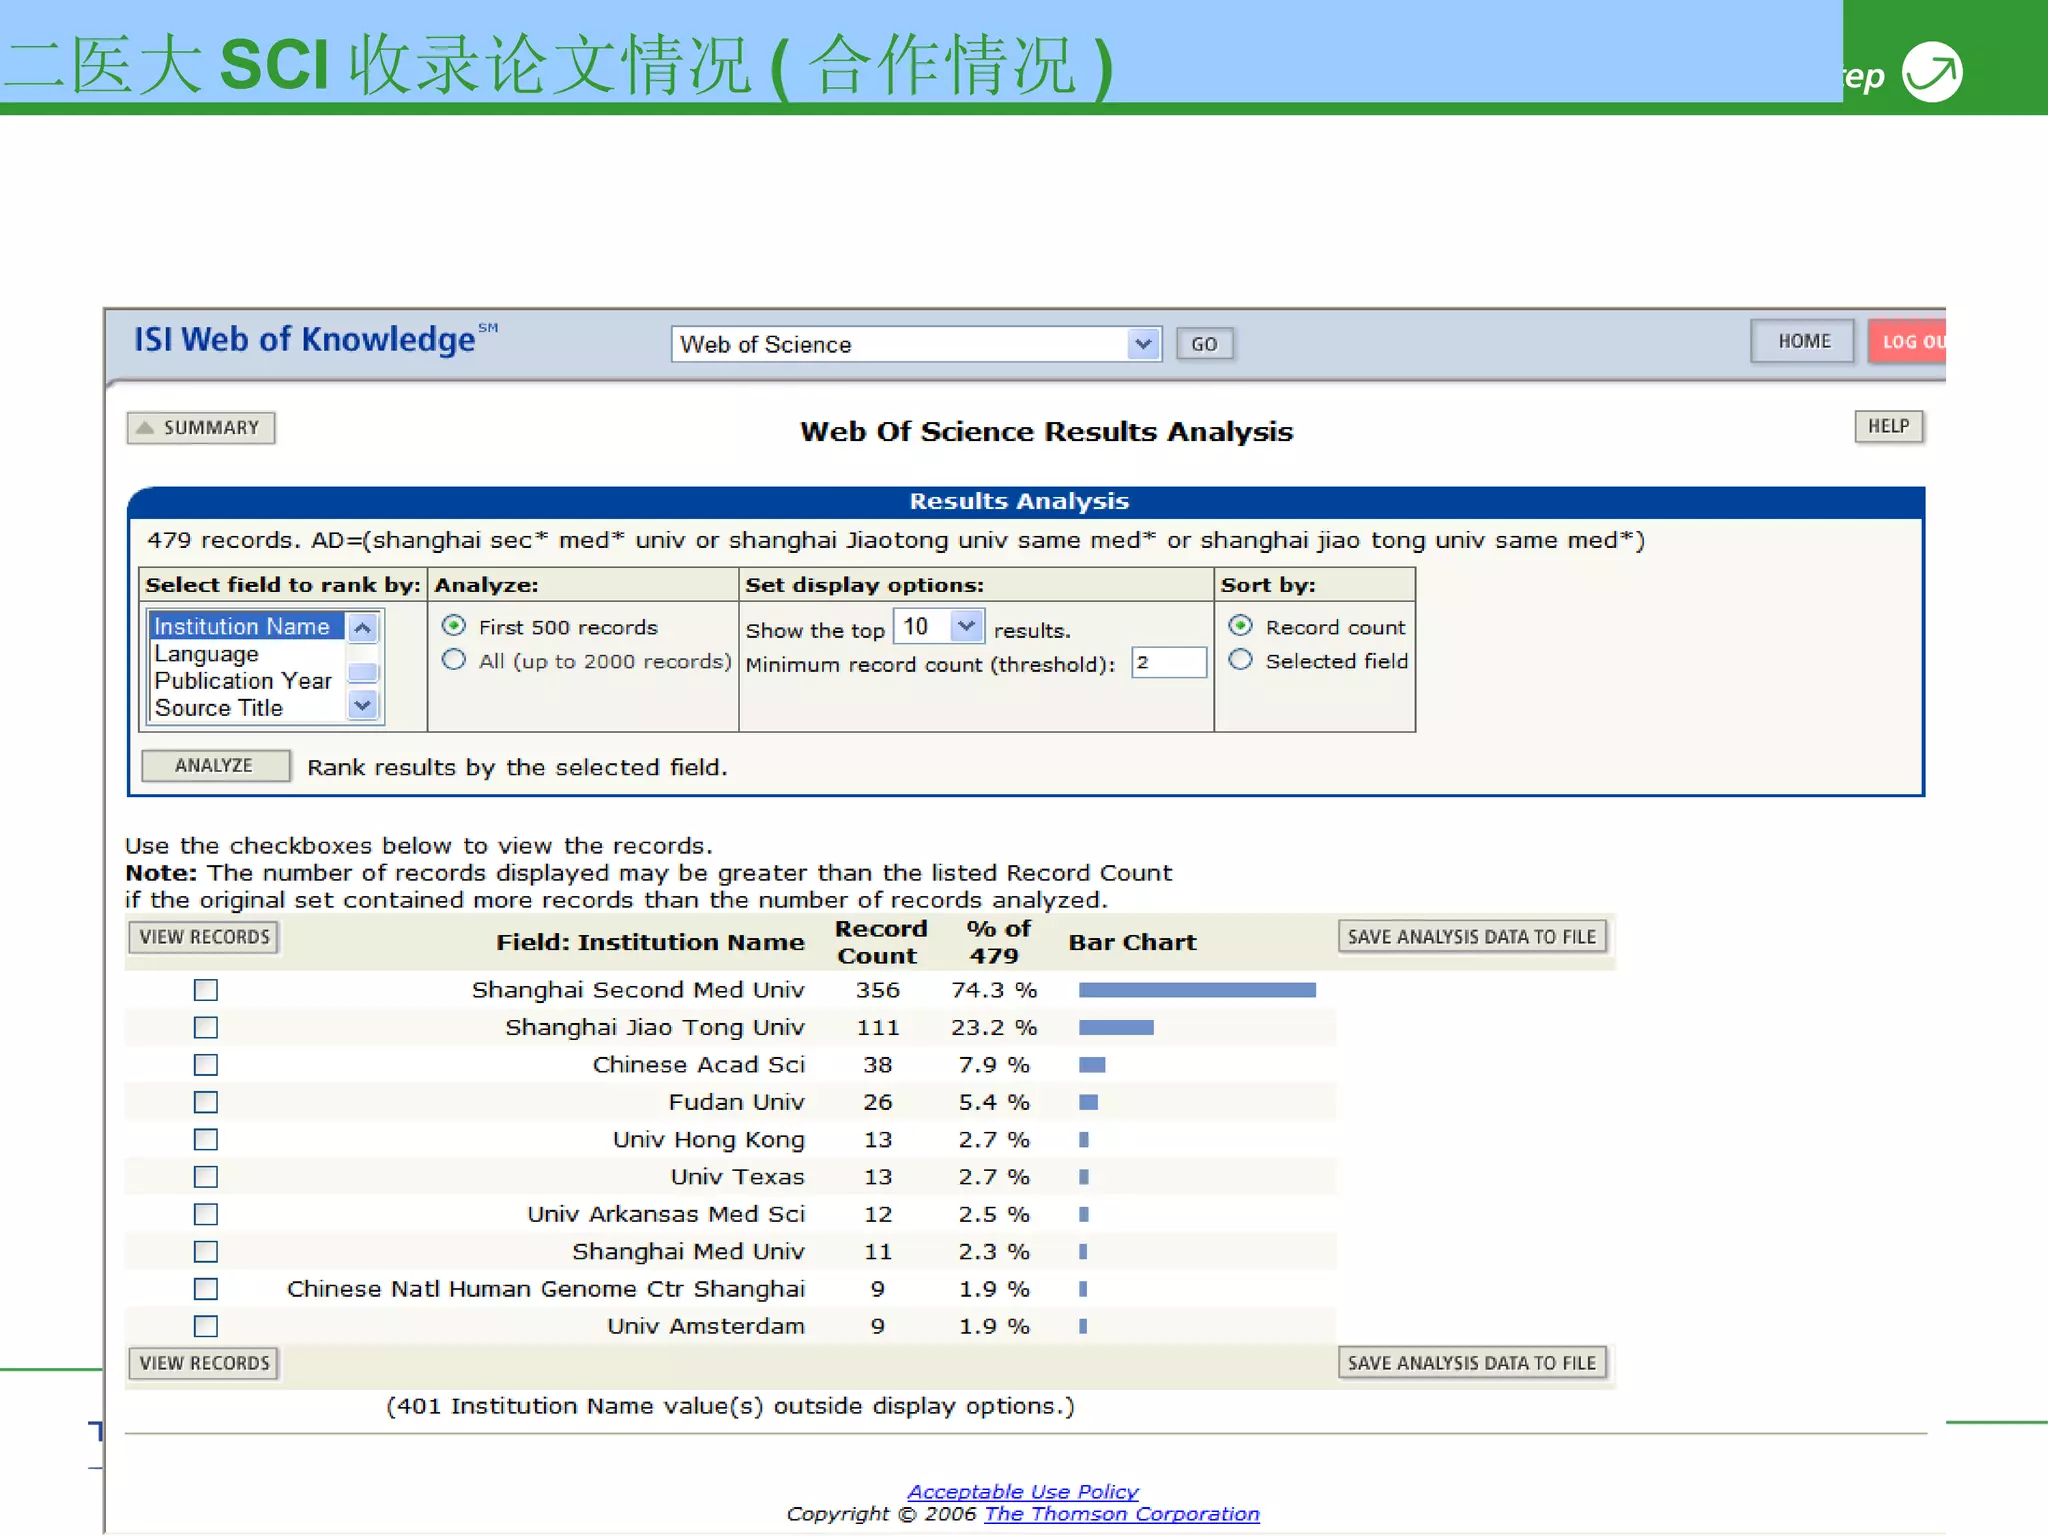
Task: Check the Univ Amsterdam row checkbox
Action: point(206,1326)
